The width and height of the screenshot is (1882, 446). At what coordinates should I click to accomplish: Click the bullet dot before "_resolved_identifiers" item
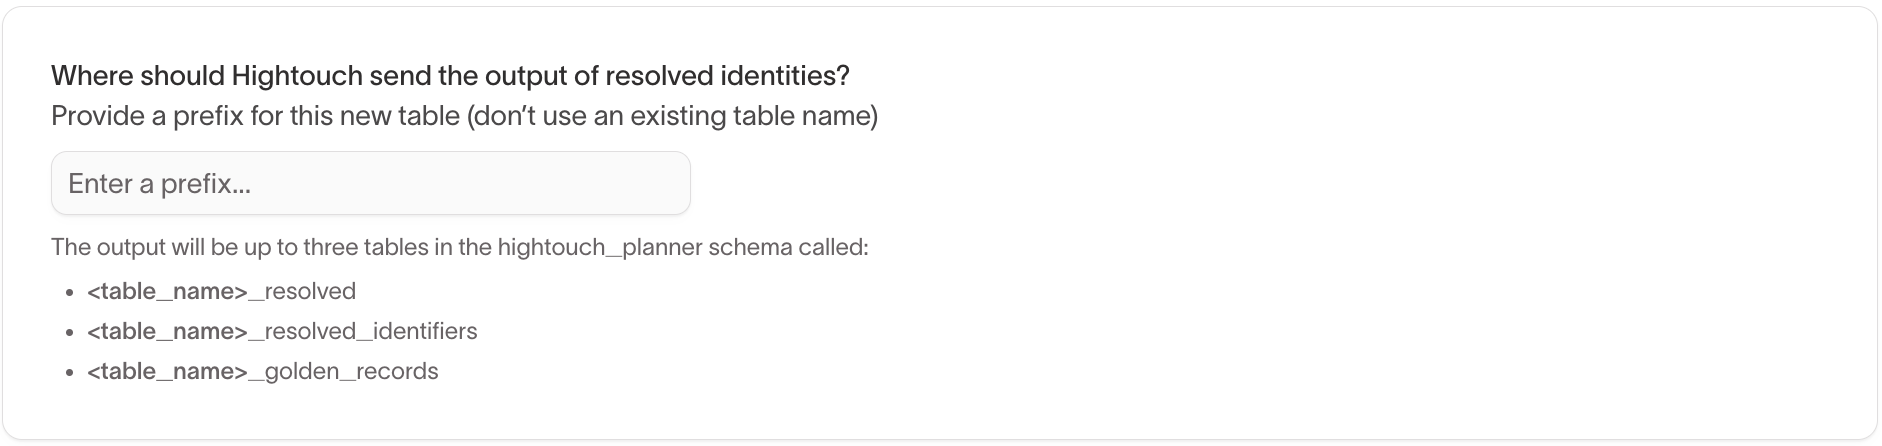coord(69,333)
